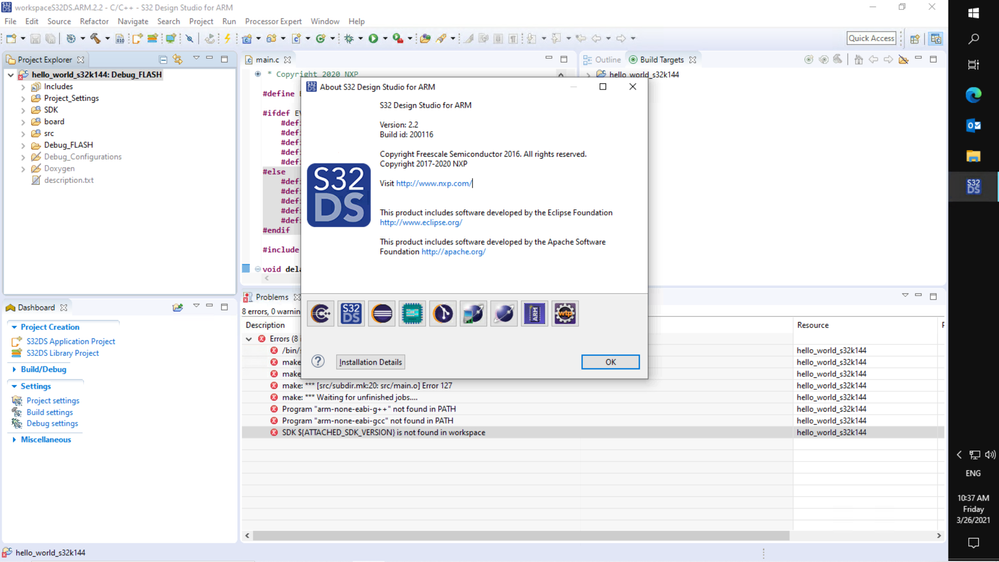Image resolution: width=999 pixels, height=562 pixels.
Task: Click the Quick Access field
Action: tap(871, 38)
